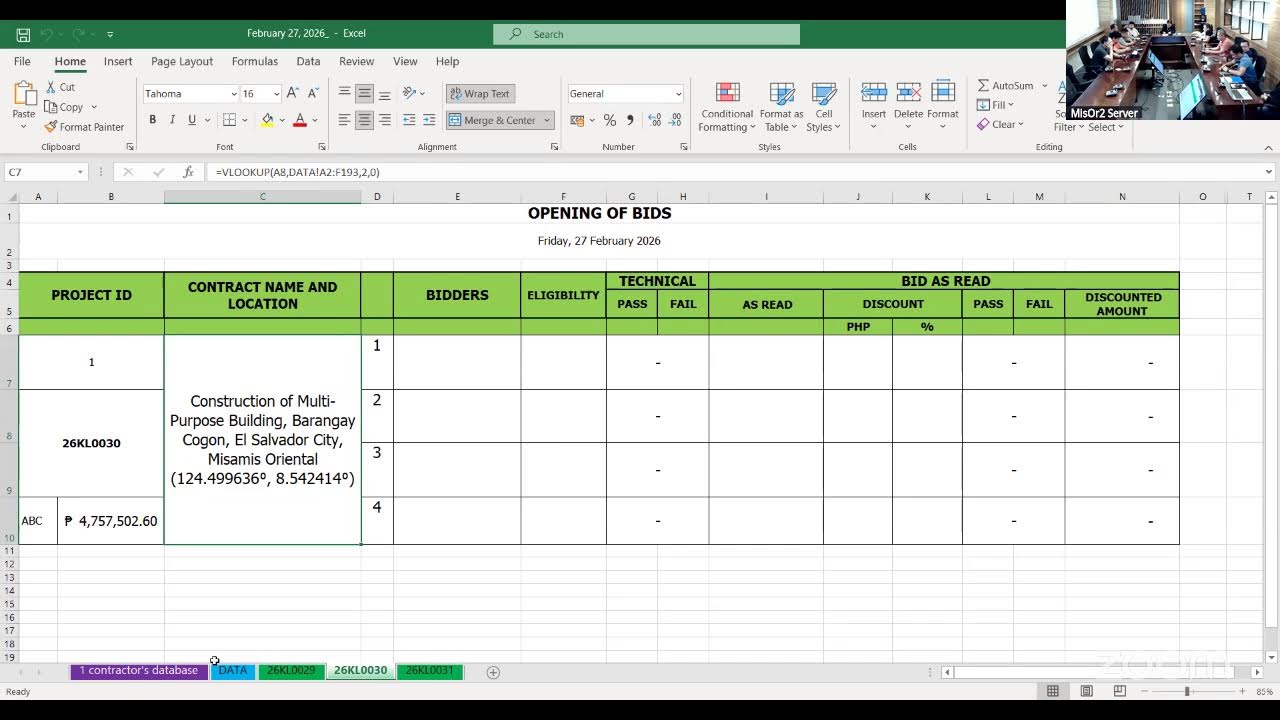This screenshot has height=720, width=1280.
Task: Click the zoom in plus button
Action: coord(1243,691)
